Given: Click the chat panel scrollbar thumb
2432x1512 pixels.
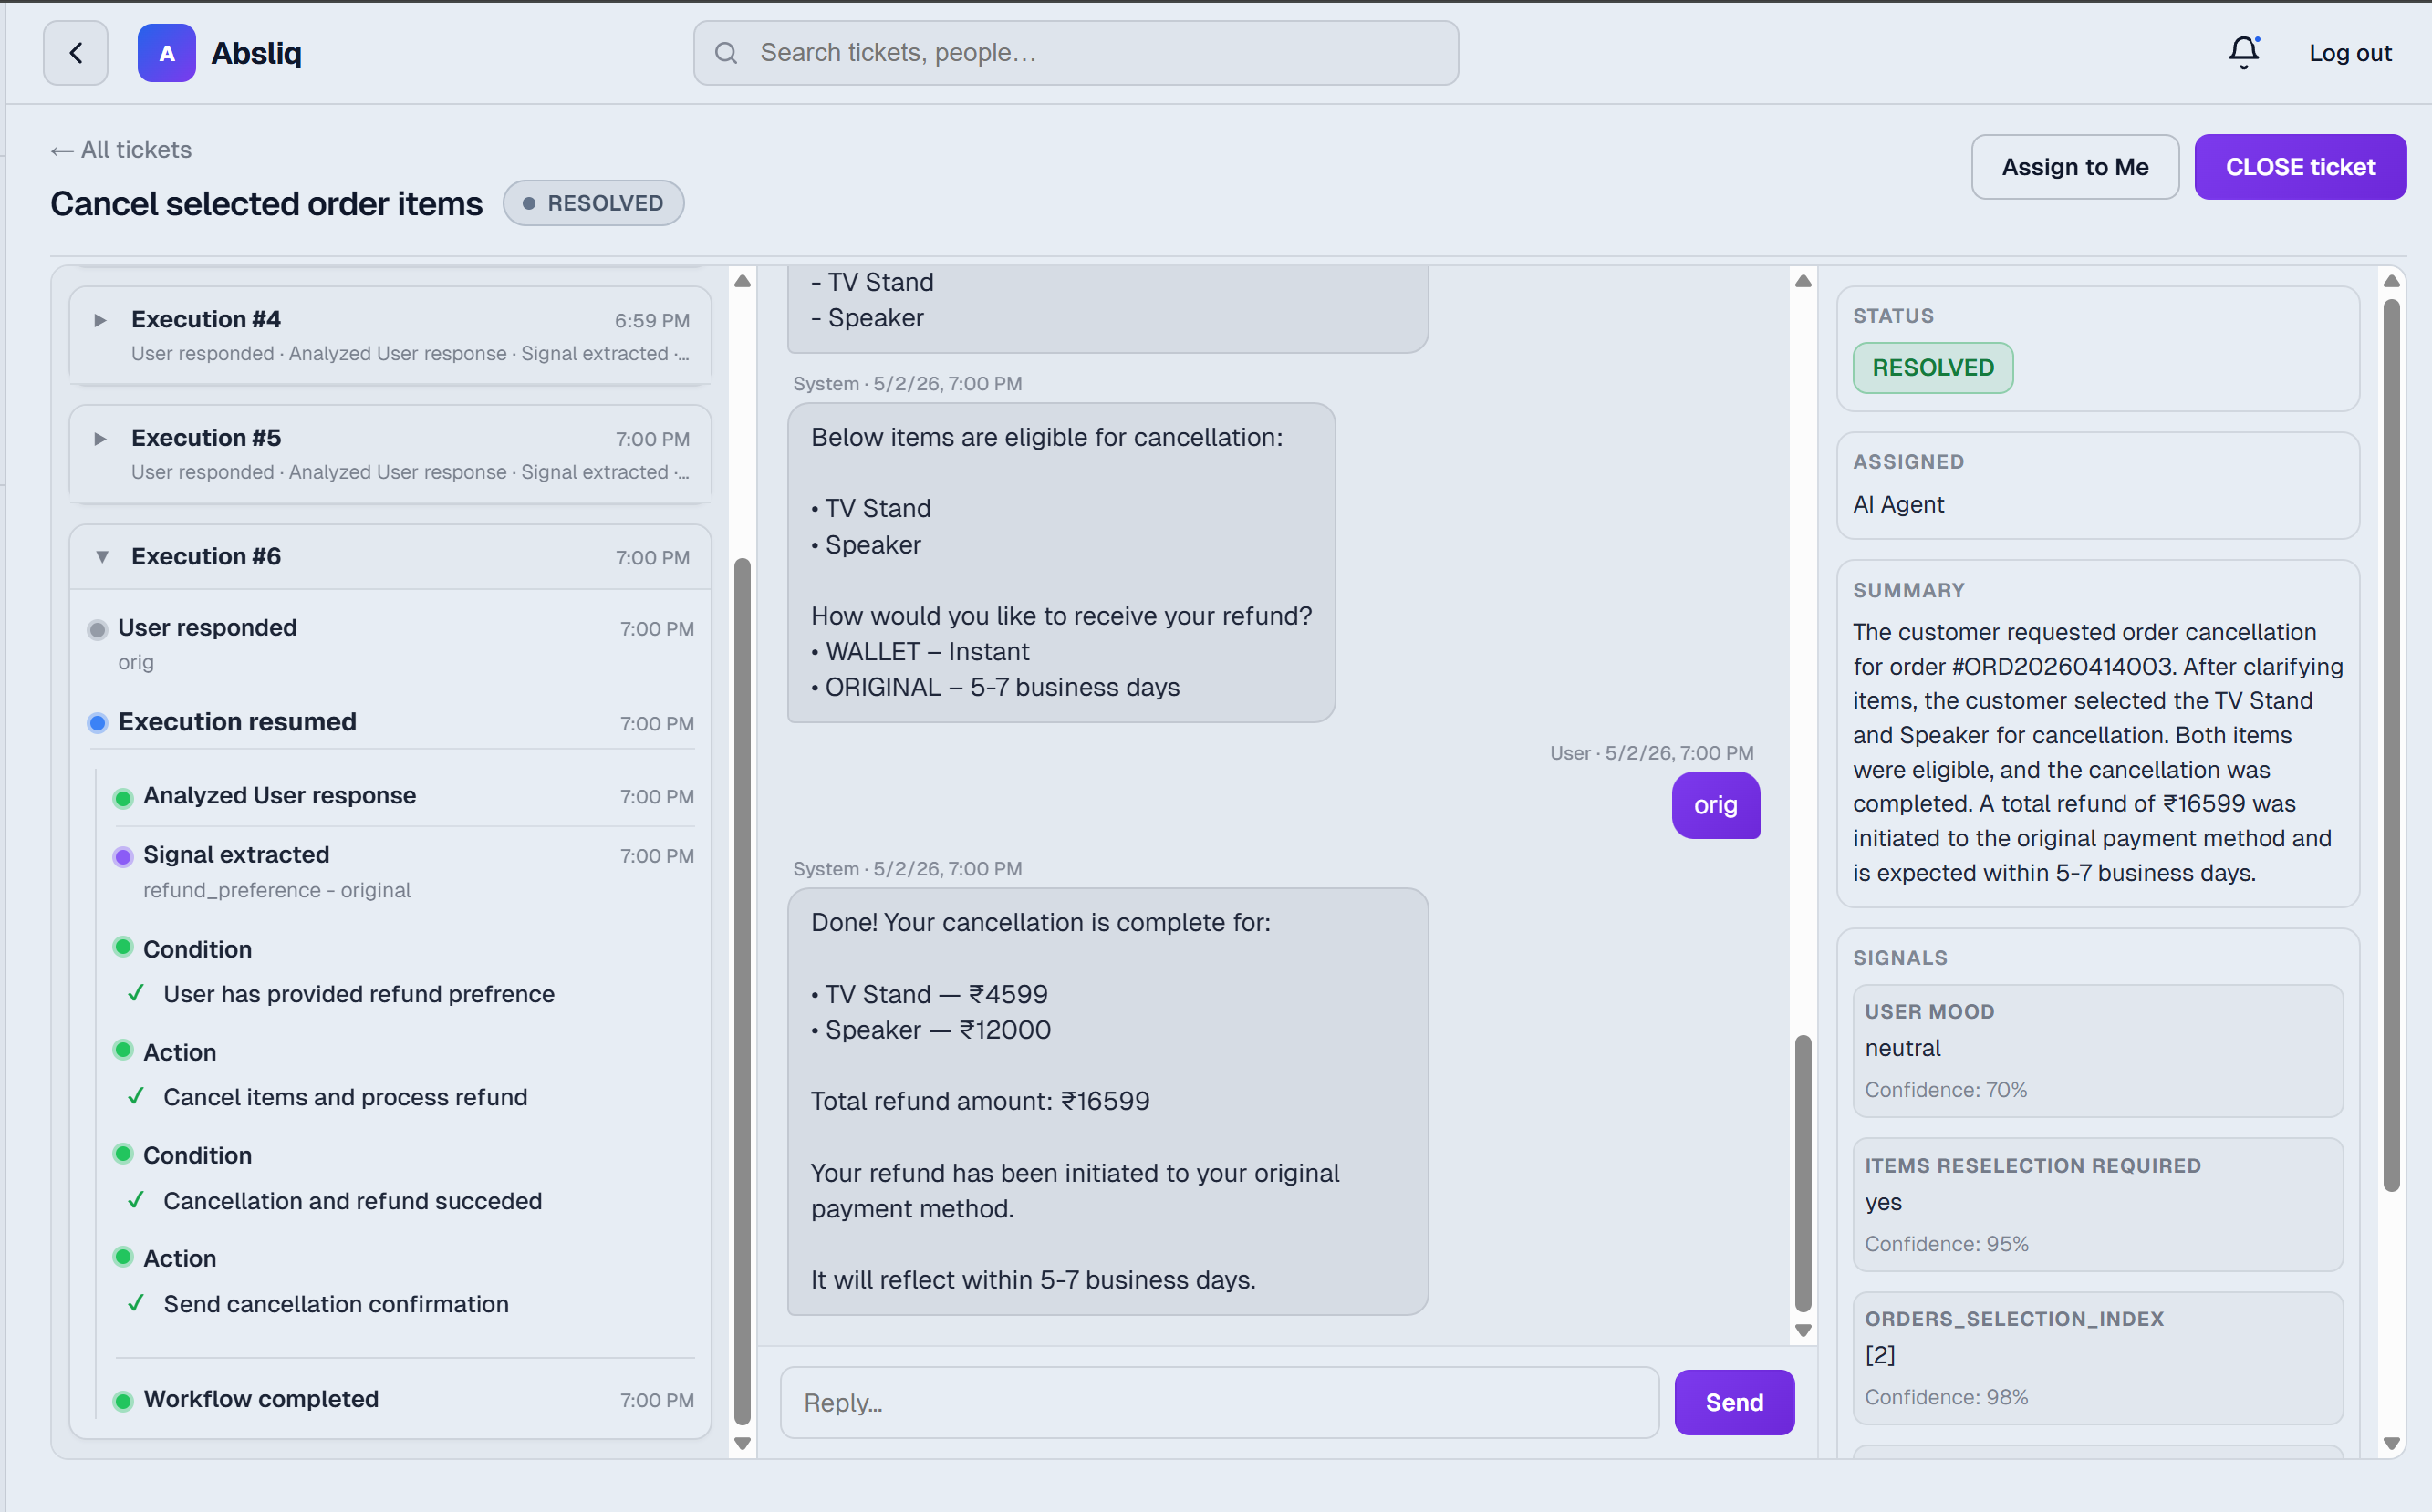Looking at the screenshot, I should tap(1803, 1173).
